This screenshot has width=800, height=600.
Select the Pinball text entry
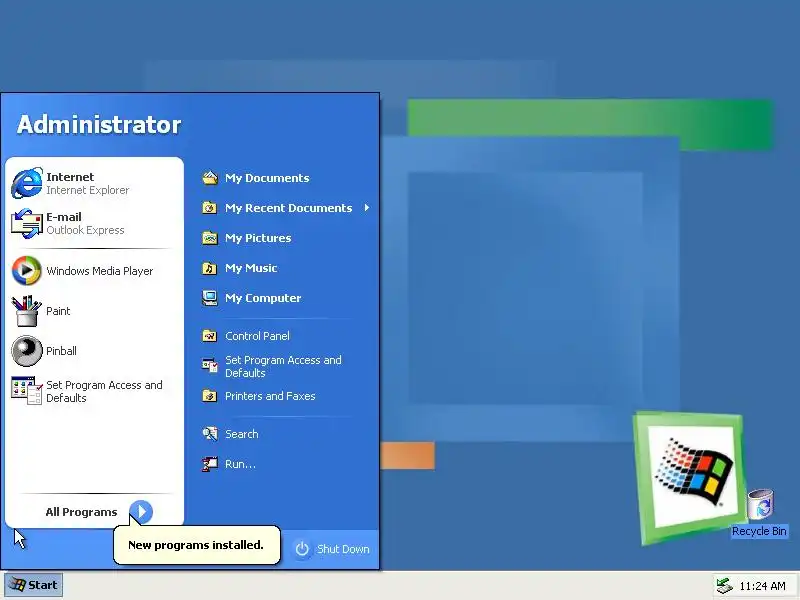point(61,351)
